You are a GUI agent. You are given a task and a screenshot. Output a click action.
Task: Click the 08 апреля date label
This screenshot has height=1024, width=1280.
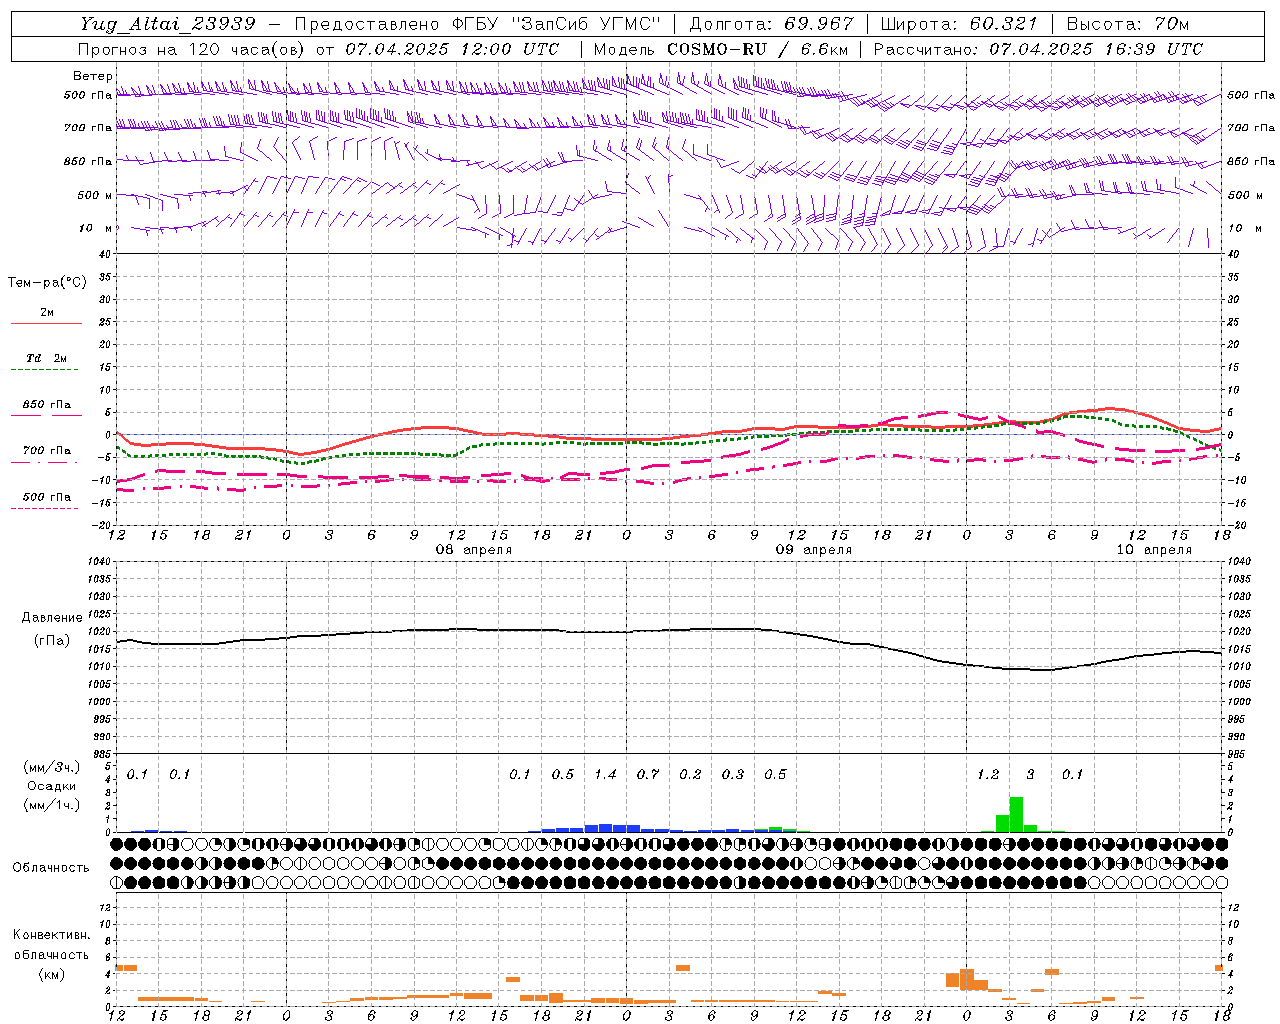[474, 549]
